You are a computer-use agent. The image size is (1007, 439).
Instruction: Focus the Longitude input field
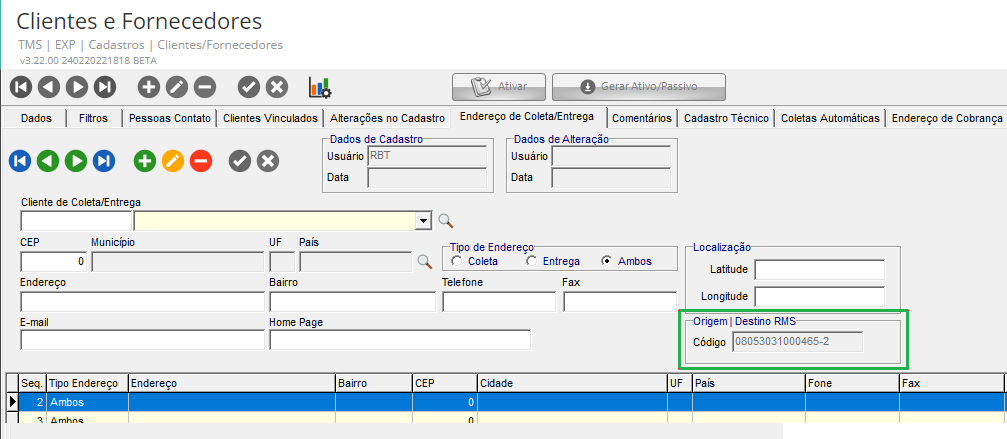[819, 297]
